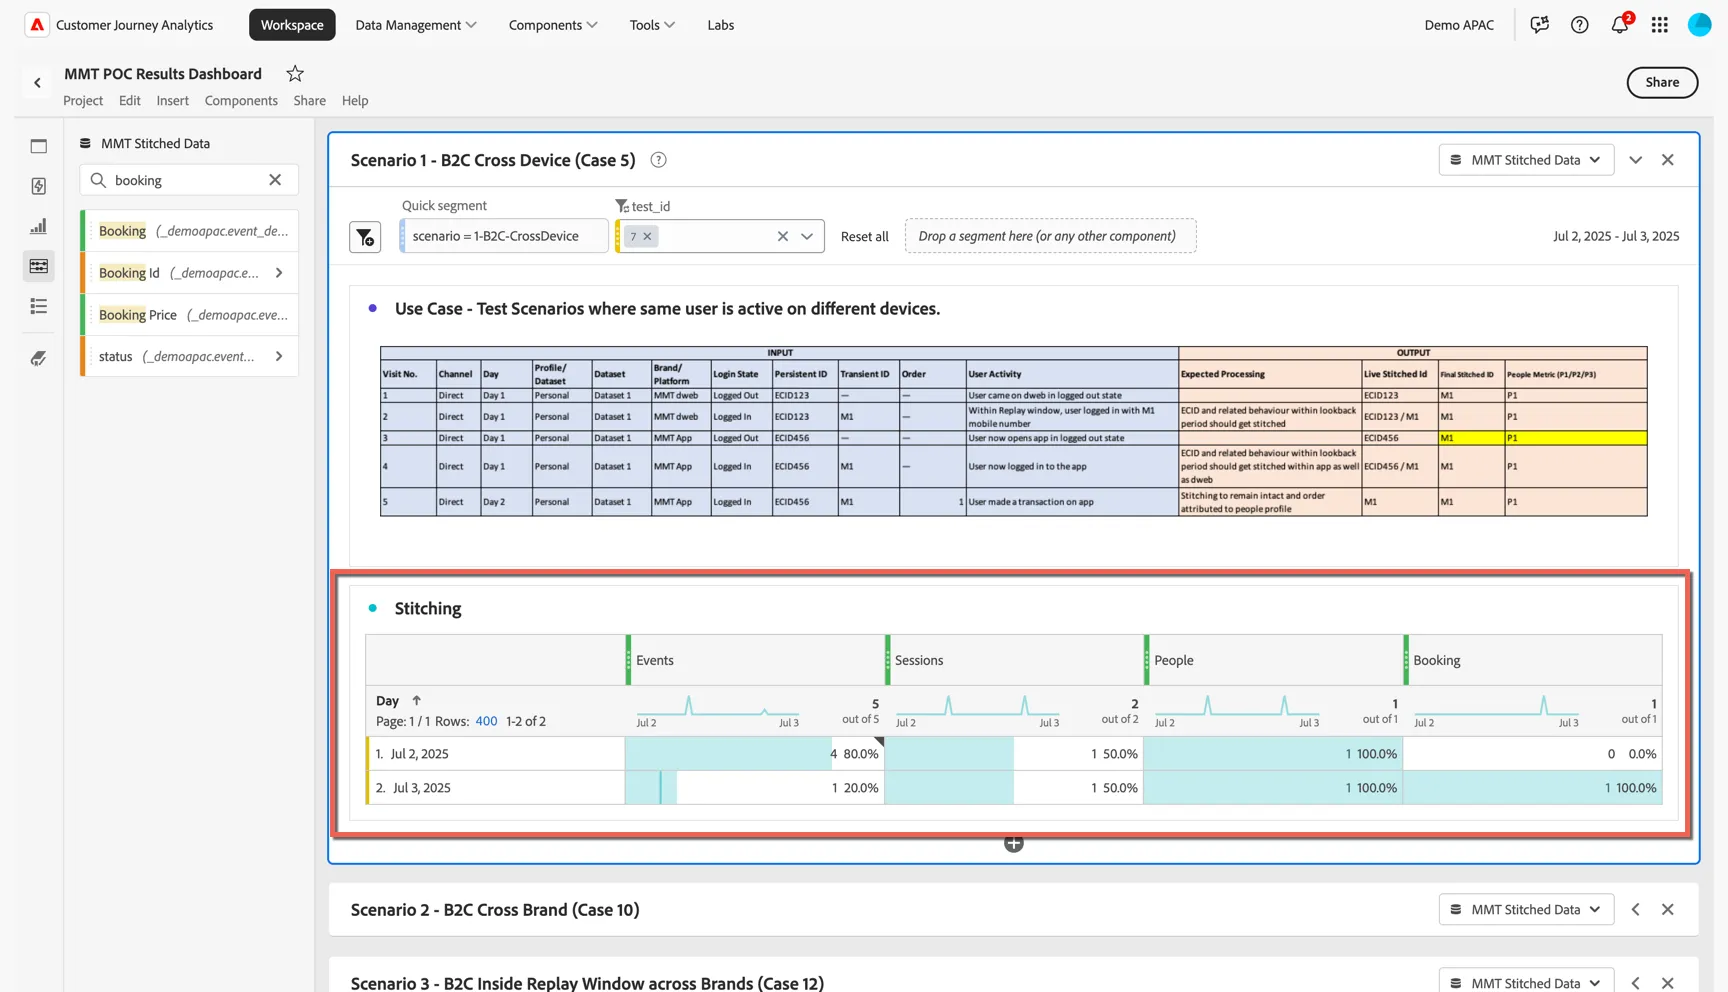Image resolution: width=1728 pixels, height=992 pixels.
Task: Open the Panels icon in left rail
Action: (x=38, y=146)
